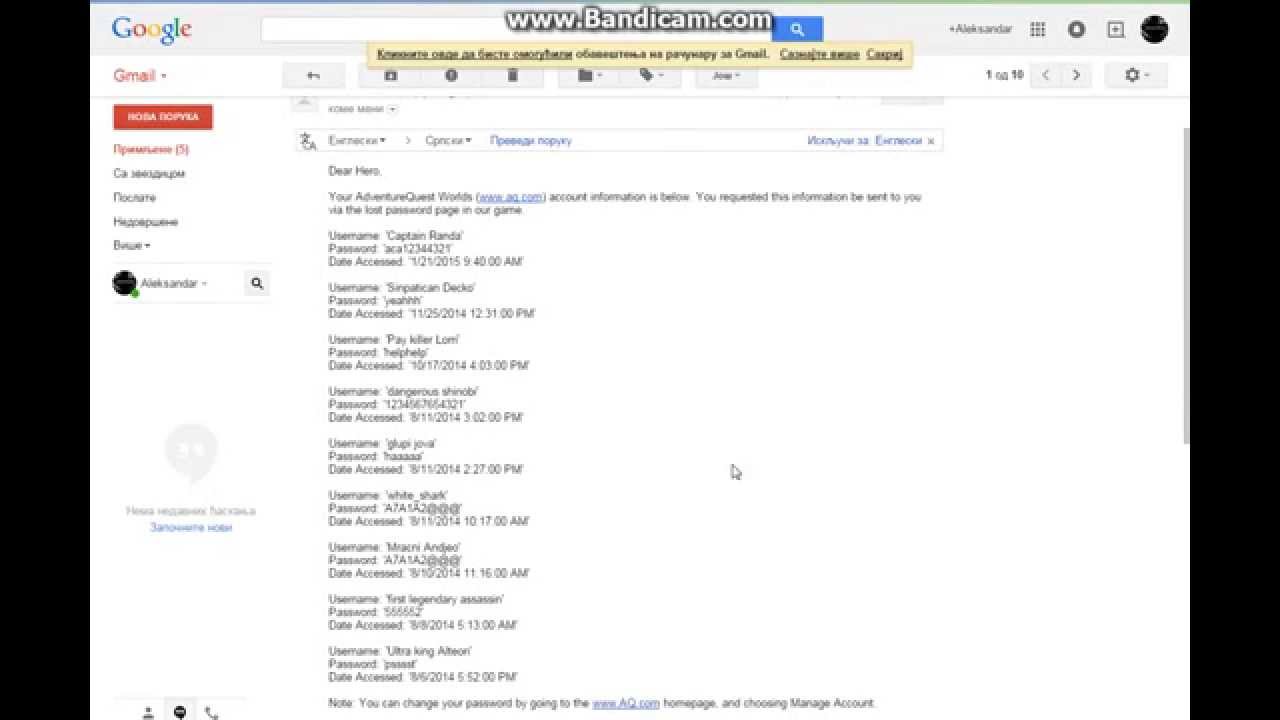Click the username 'Sinpatican Decko' line
The image size is (1280, 720).
402,288
